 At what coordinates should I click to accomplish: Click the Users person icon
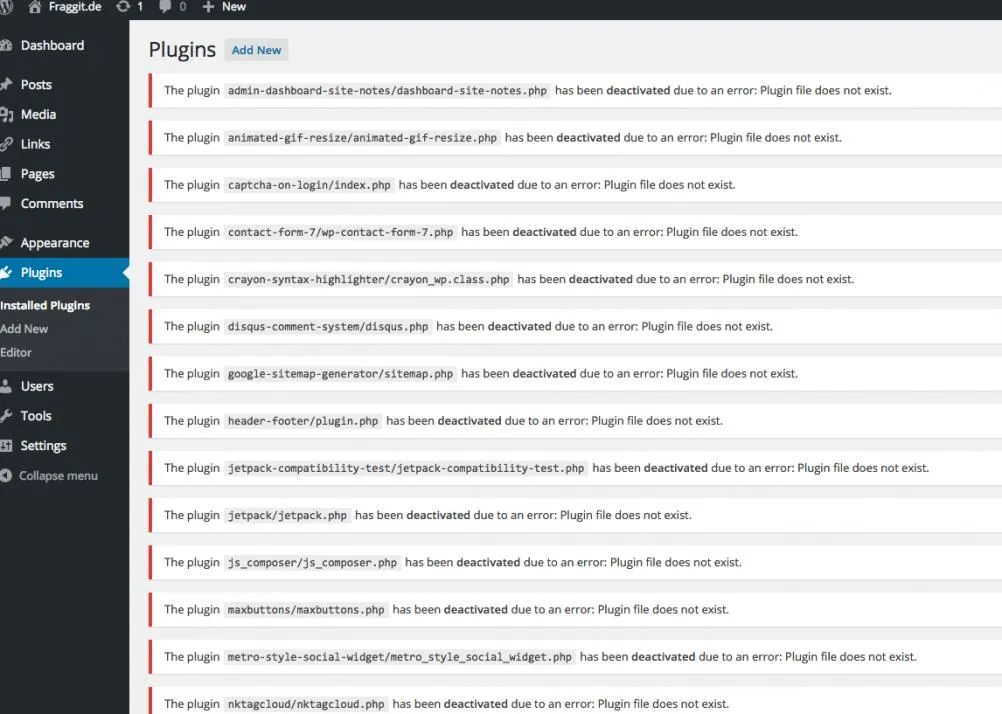6,385
